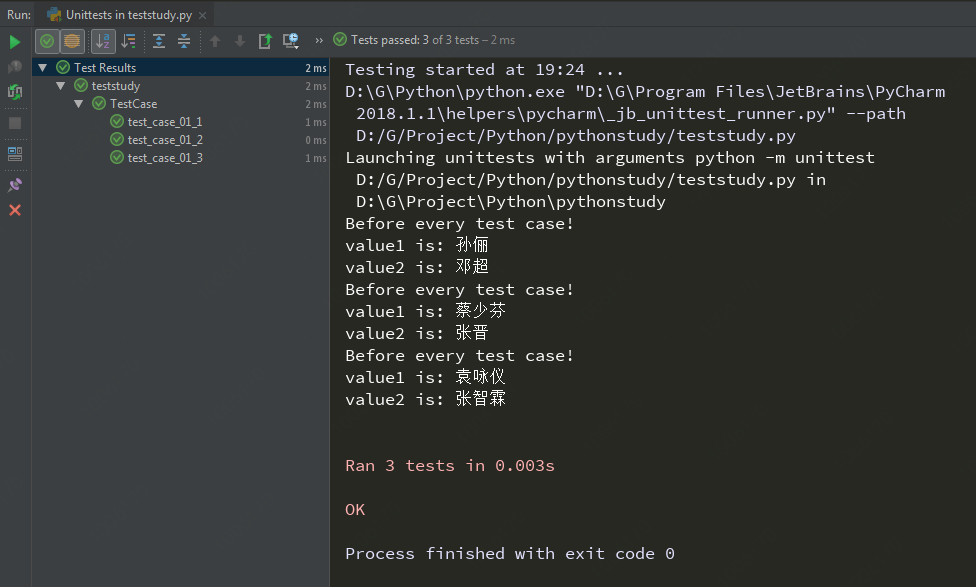This screenshot has height=587, width=976.
Task: Toggle Show Passed tests filter
Action: point(47,42)
